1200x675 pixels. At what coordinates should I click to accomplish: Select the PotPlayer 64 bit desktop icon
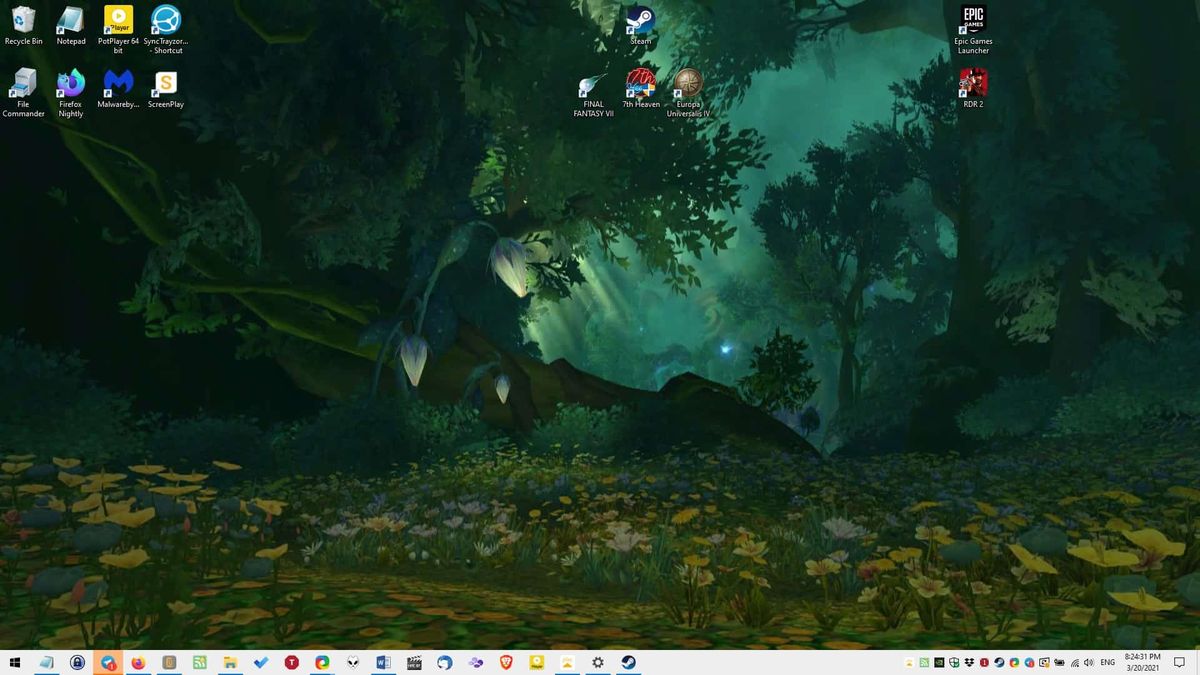coord(118,30)
